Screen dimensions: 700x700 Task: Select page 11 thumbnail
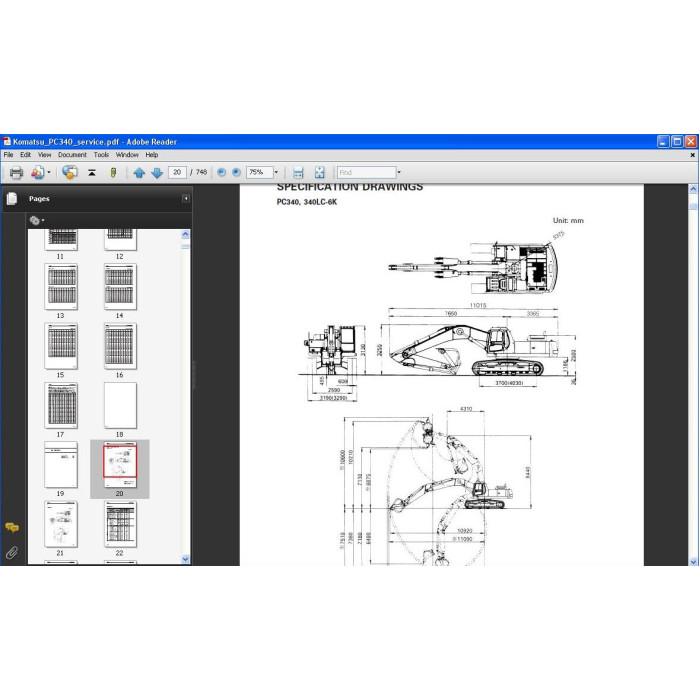click(x=61, y=240)
